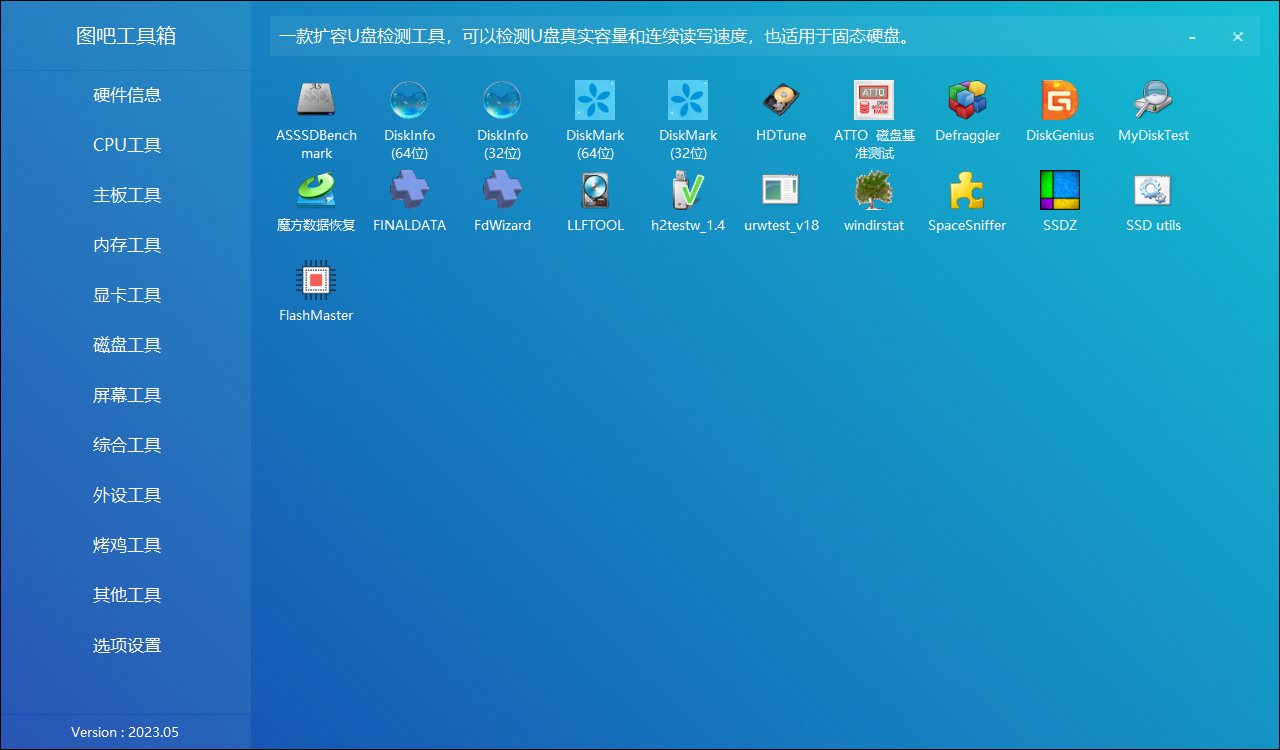Go to 内存工具 section
The width and height of the screenshot is (1280, 750).
click(x=126, y=245)
